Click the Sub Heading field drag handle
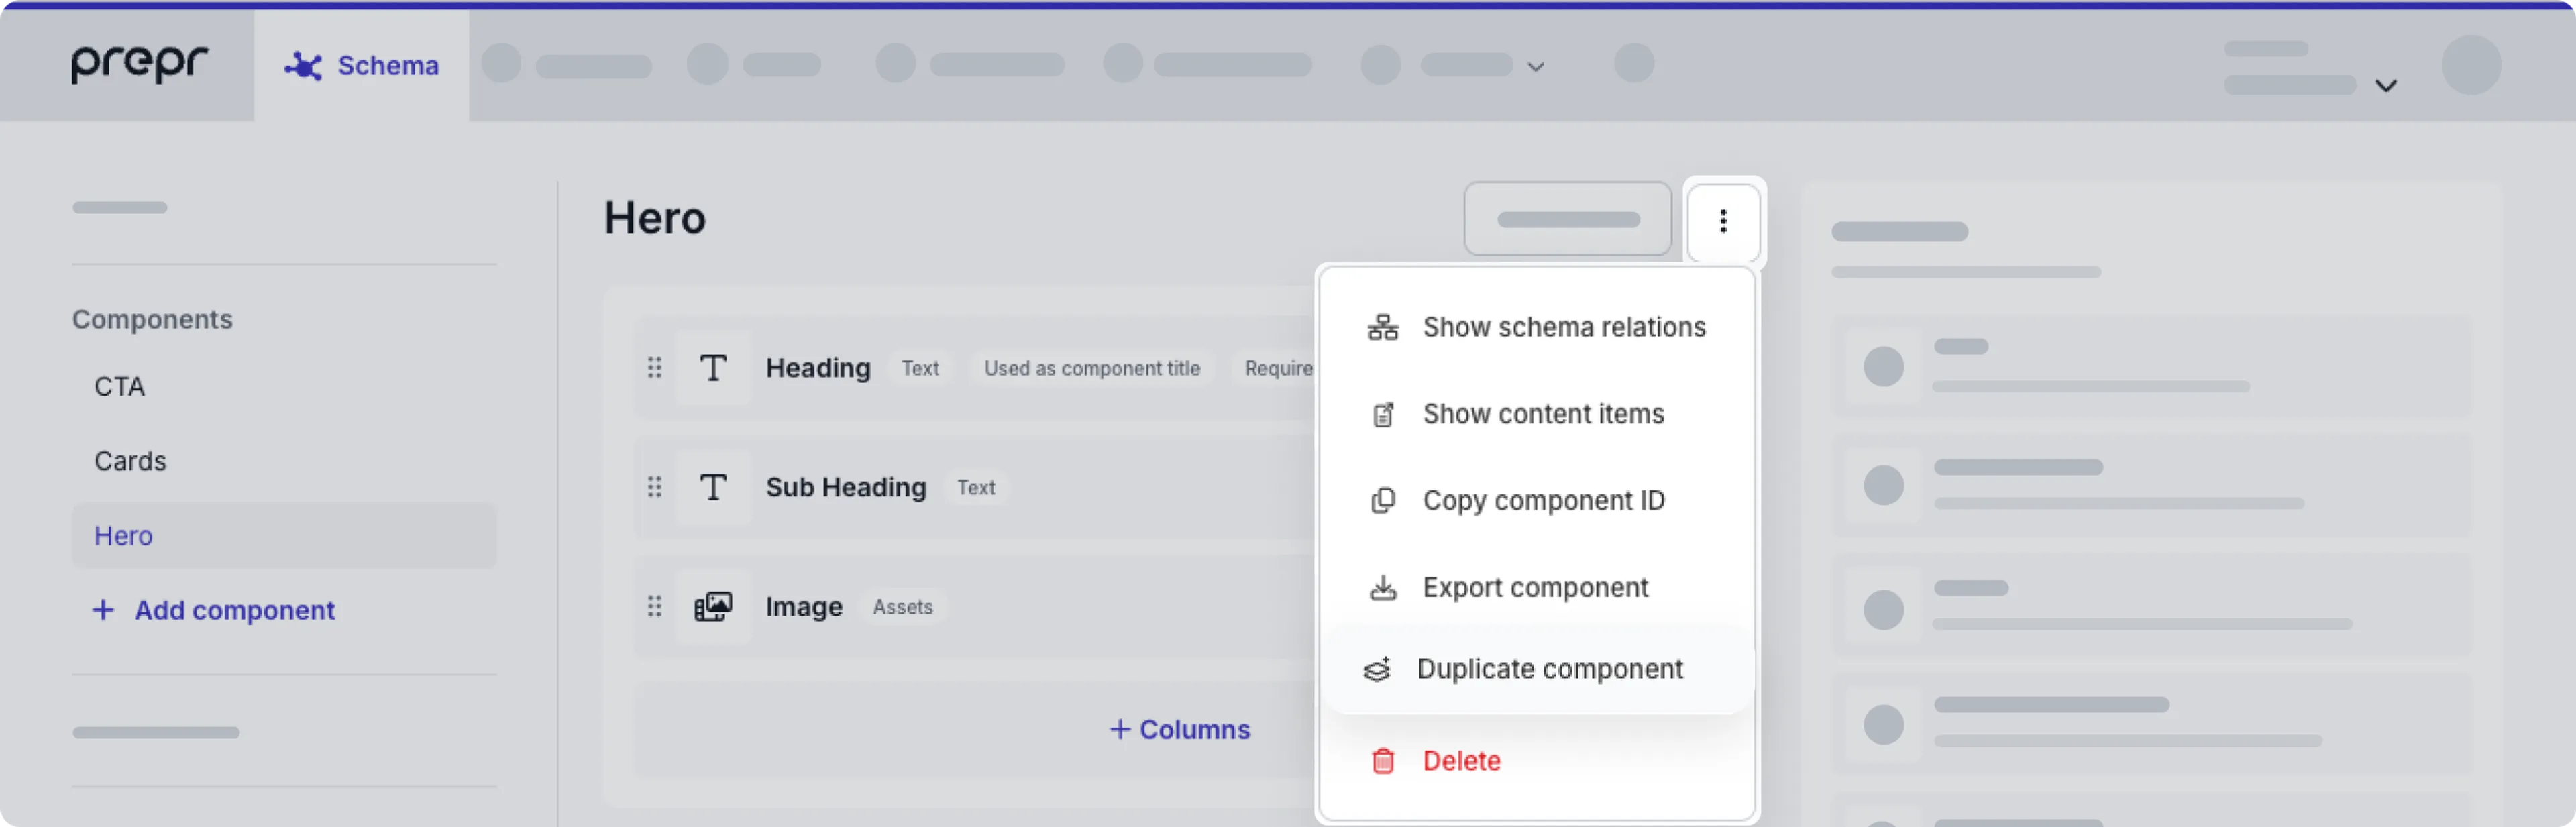Viewport: 2576px width, 827px height. pyautogui.click(x=654, y=487)
